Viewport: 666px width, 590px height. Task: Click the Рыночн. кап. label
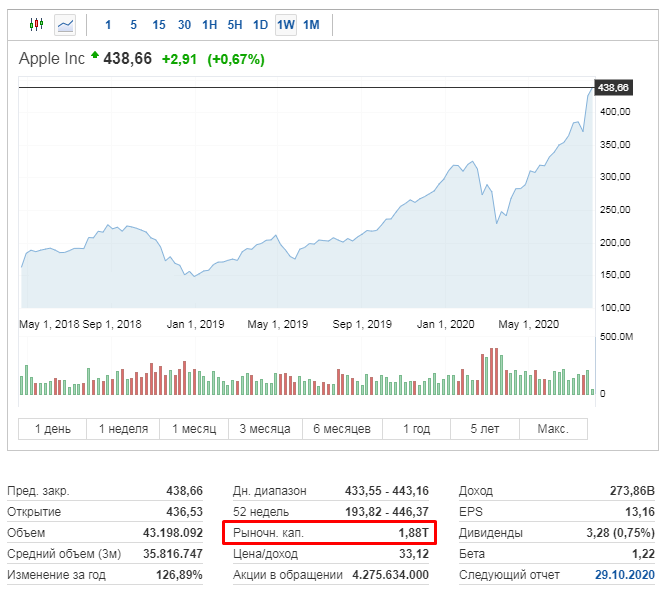[268, 533]
